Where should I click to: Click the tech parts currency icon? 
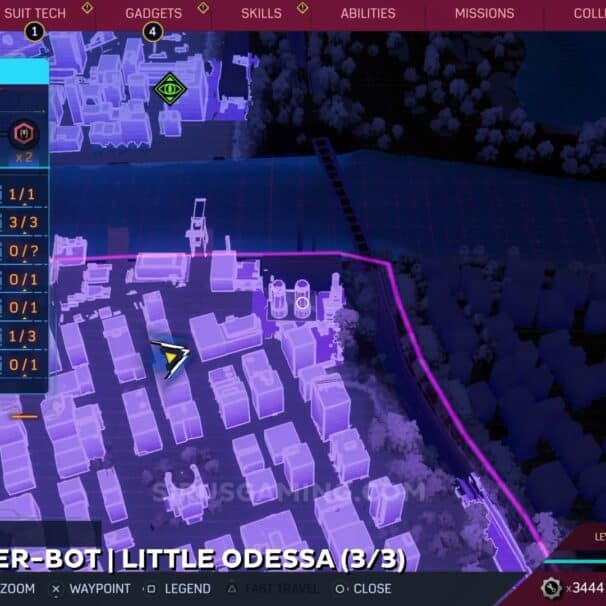pyautogui.click(x=550, y=588)
